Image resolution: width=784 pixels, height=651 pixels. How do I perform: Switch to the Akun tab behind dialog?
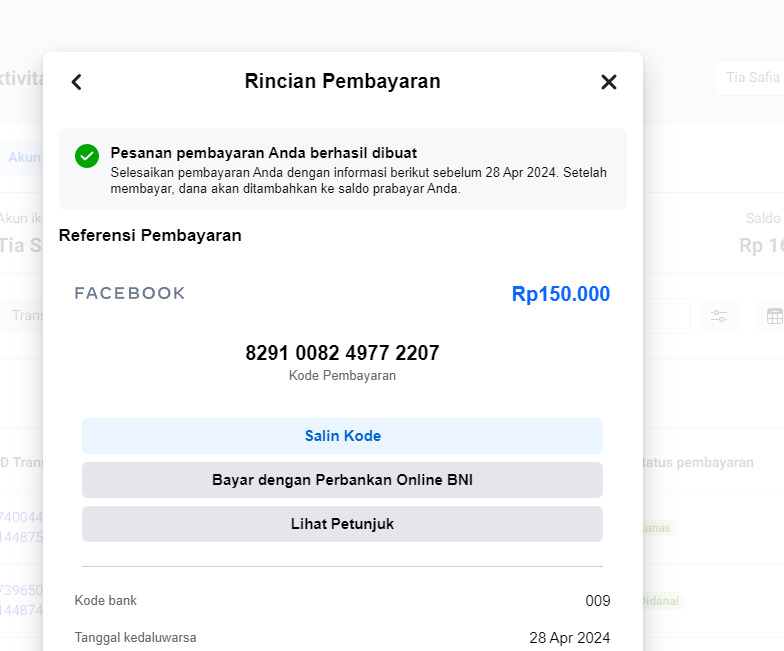coord(23,157)
